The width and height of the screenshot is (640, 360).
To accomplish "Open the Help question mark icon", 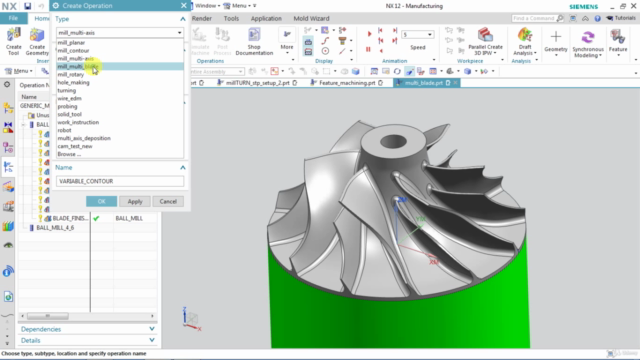I will click(x=598, y=18).
